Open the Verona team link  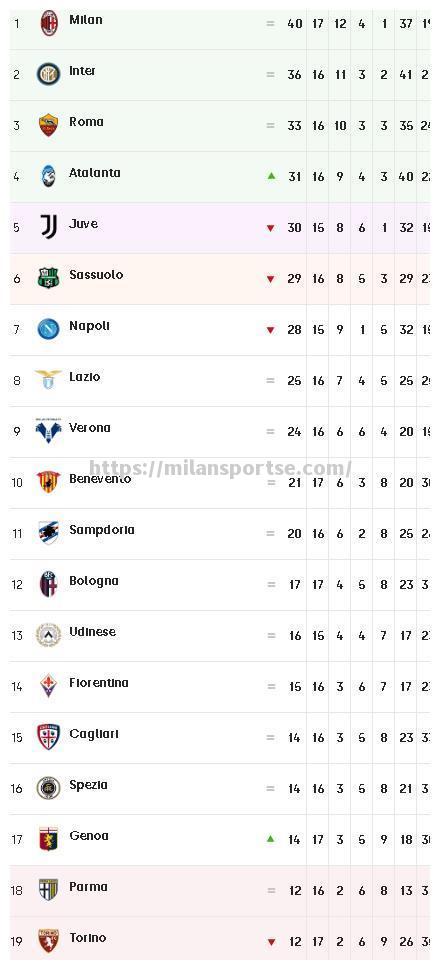[x=90, y=427]
